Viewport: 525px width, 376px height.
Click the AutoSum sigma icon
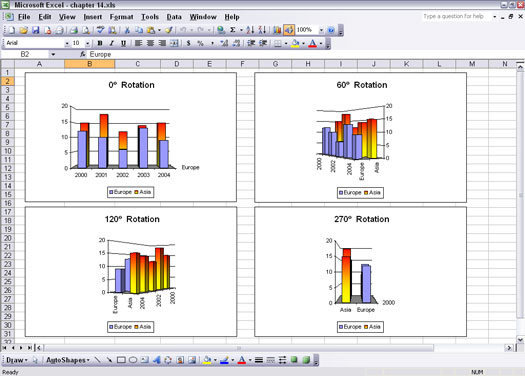[x=233, y=30]
